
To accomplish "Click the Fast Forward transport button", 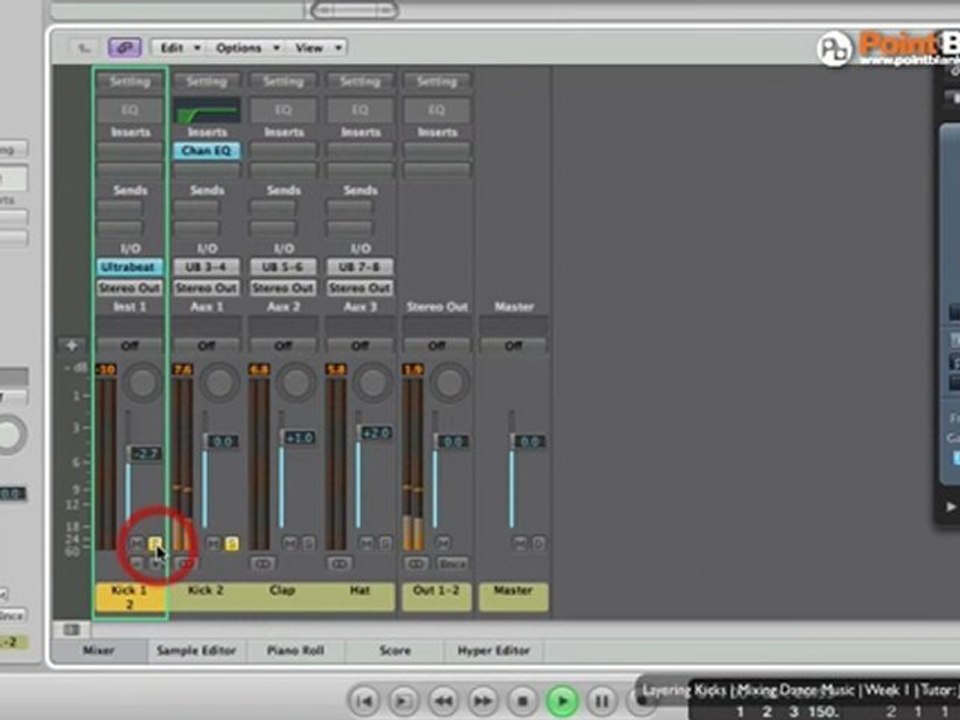I will coord(482,700).
